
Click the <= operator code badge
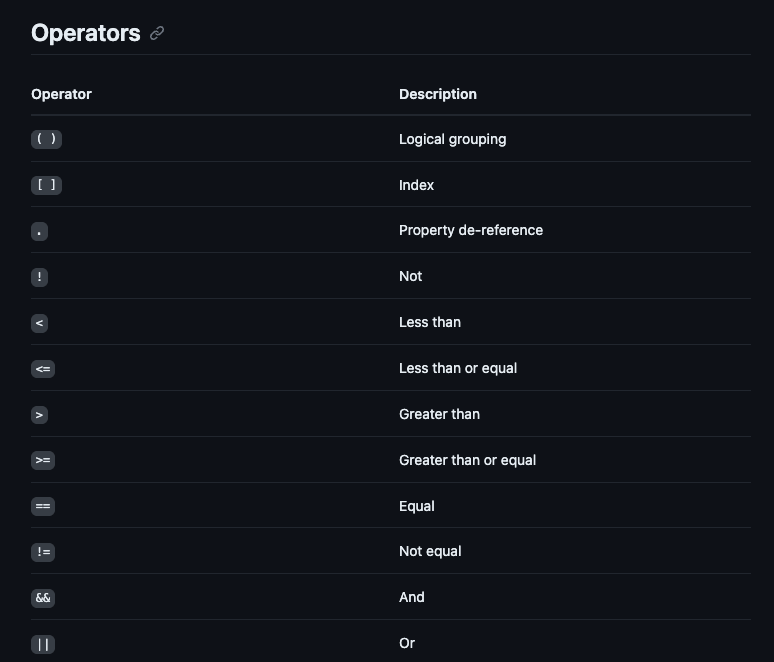click(43, 369)
